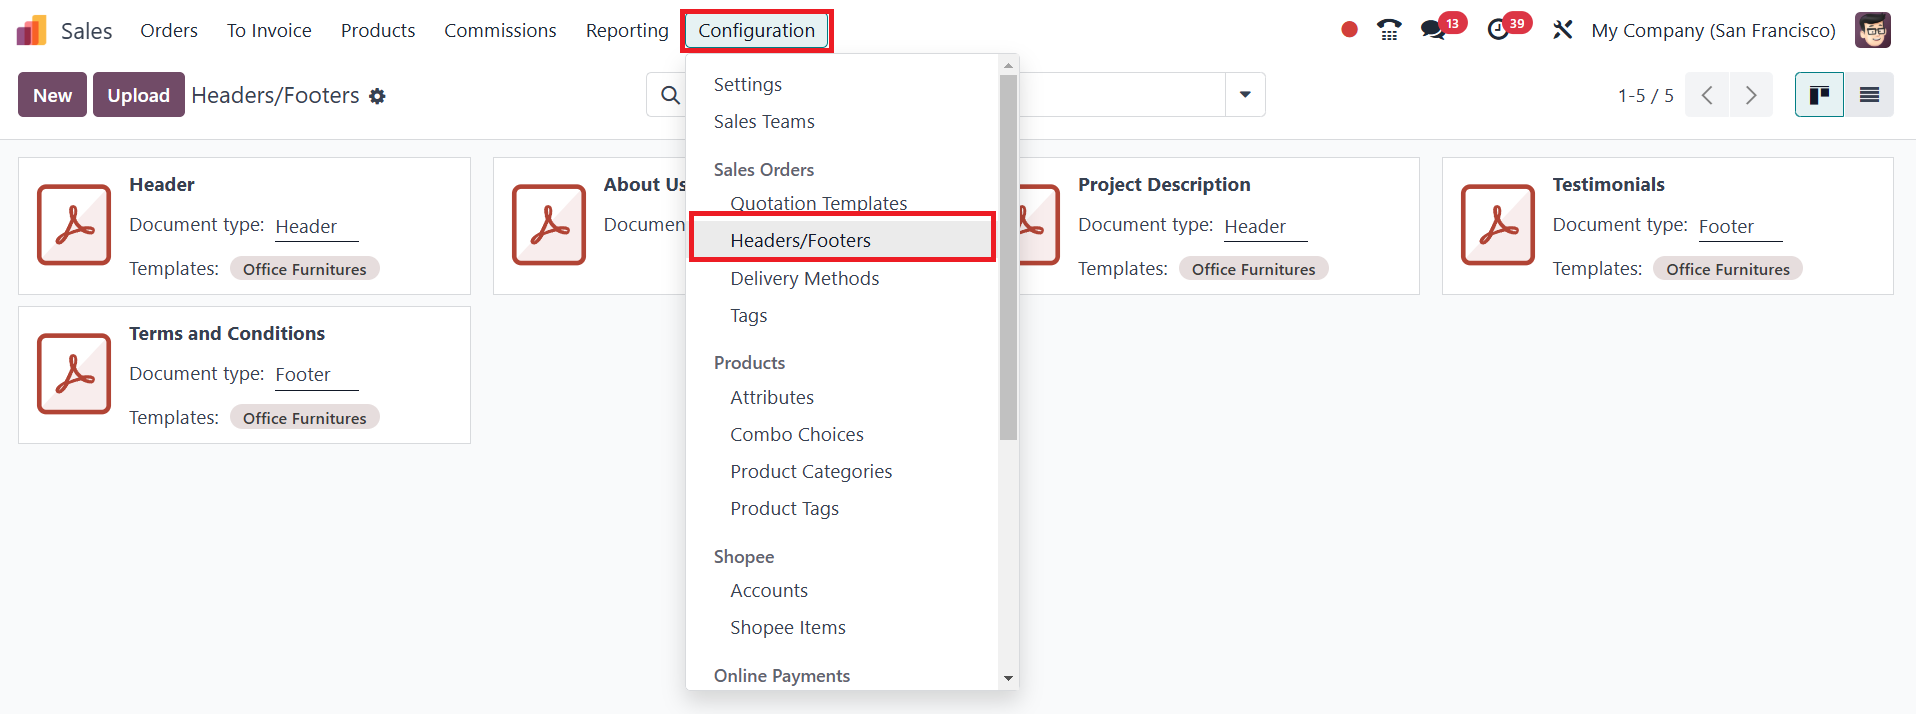The image size is (1916, 714).
Task: Open the Testimonials PDF thumbnail
Action: [x=1497, y=225]
